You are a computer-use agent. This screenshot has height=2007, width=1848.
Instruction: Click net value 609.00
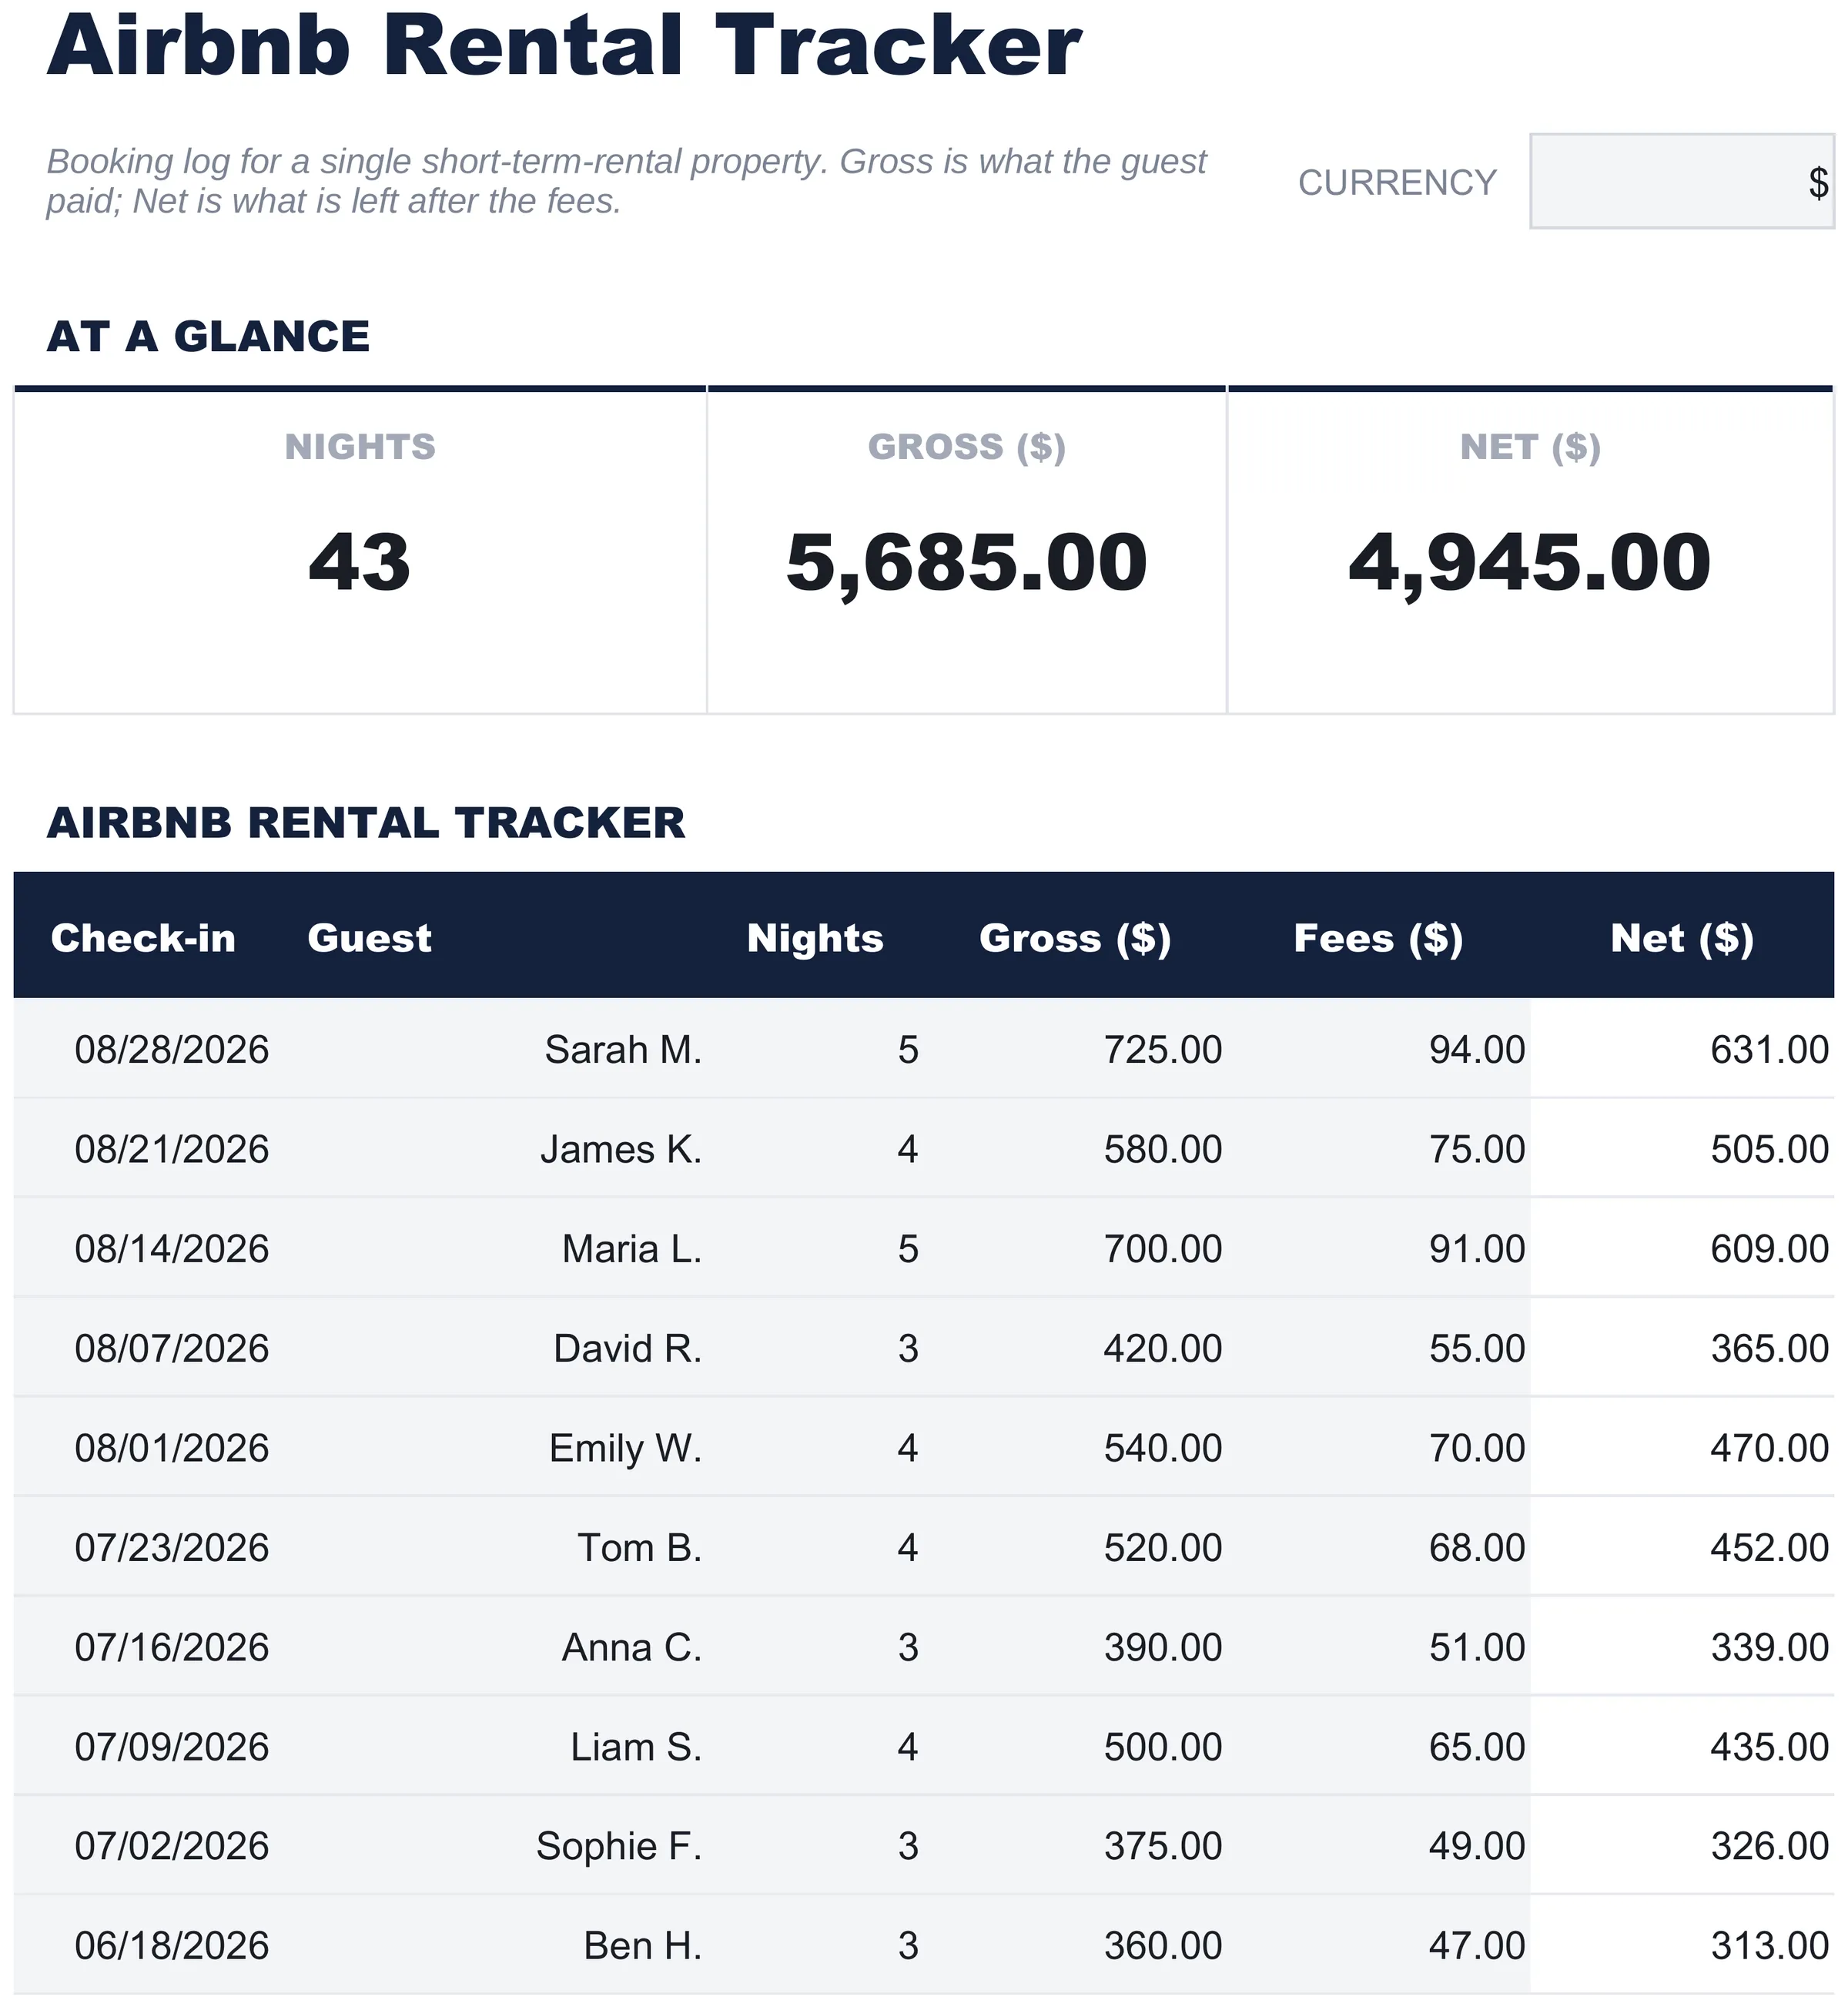(x=1769, y=1249)
